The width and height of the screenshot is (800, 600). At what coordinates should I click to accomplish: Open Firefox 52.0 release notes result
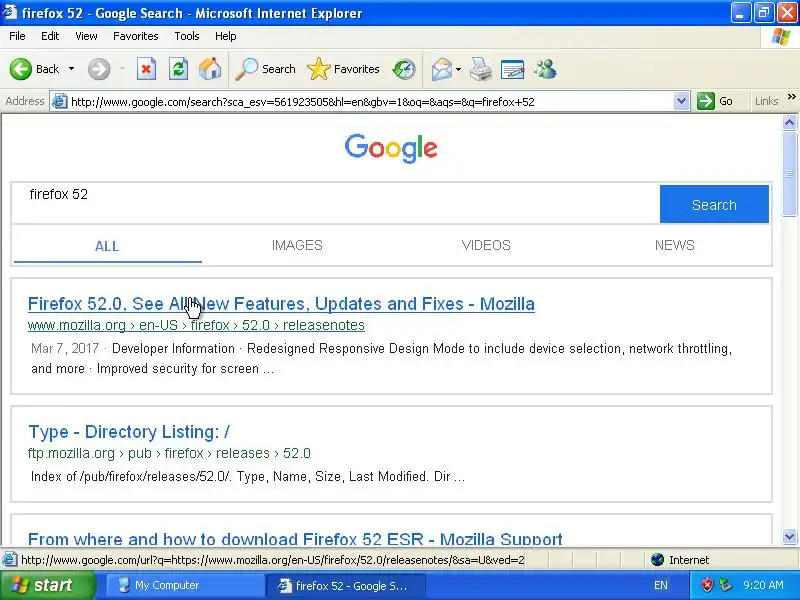(x=281, y=304)
